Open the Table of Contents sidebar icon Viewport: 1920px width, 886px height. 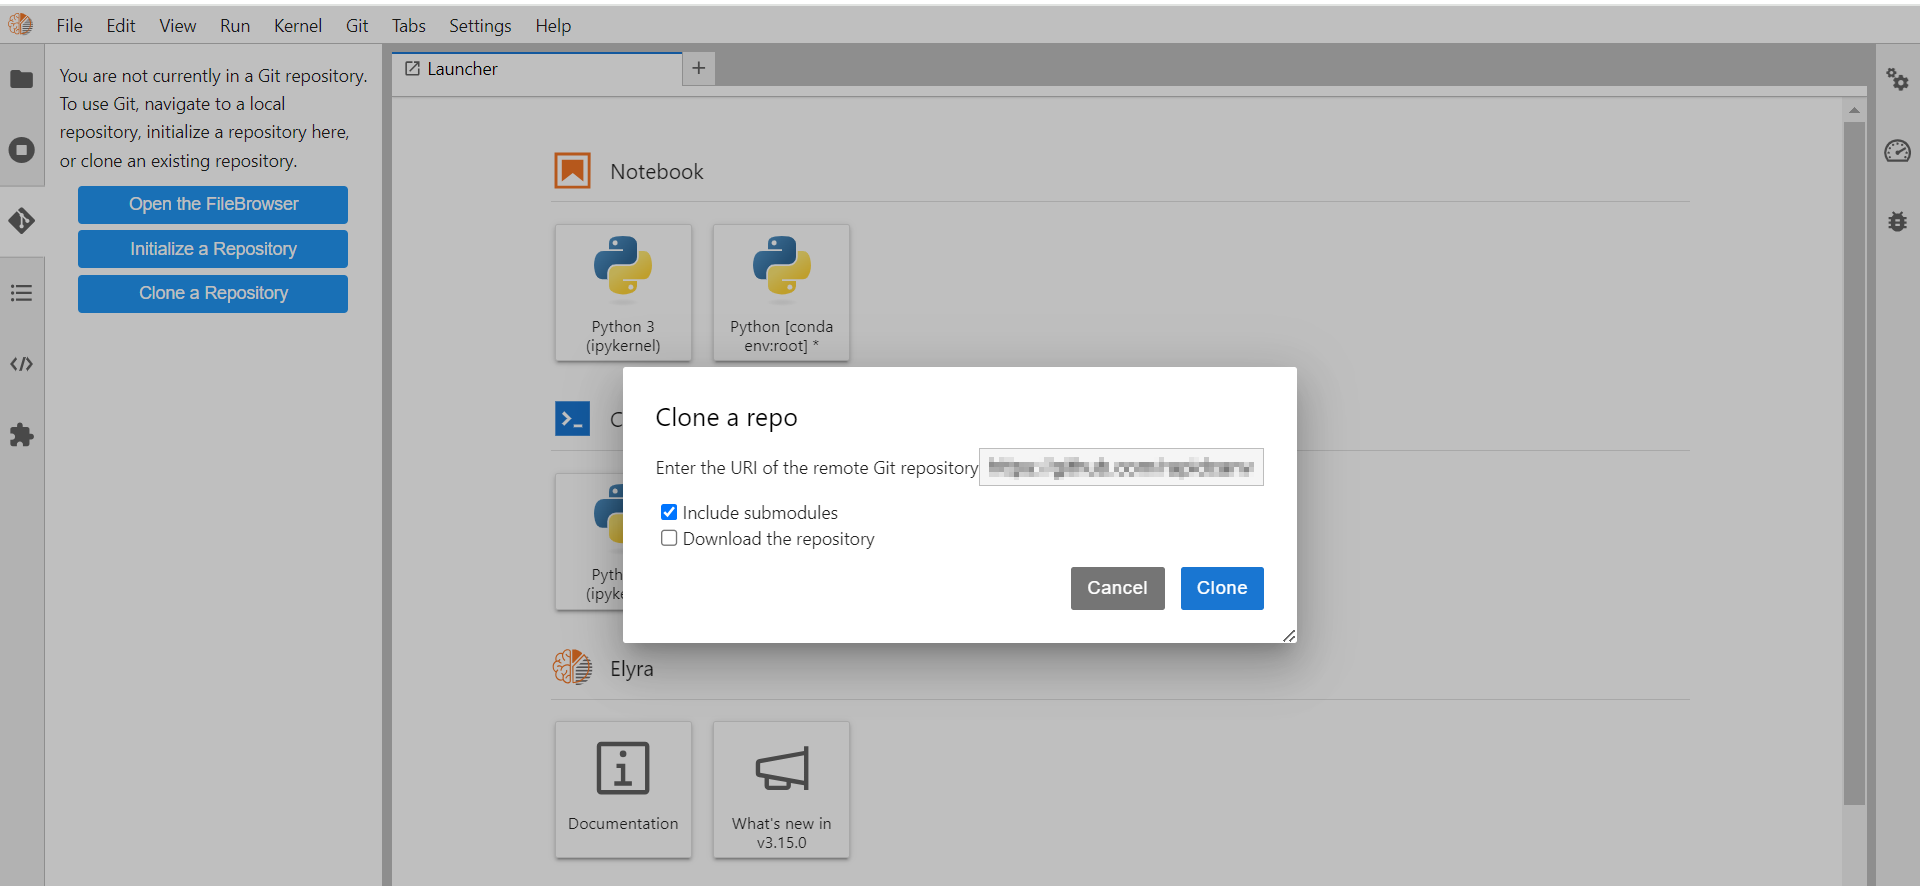(21, 293)
